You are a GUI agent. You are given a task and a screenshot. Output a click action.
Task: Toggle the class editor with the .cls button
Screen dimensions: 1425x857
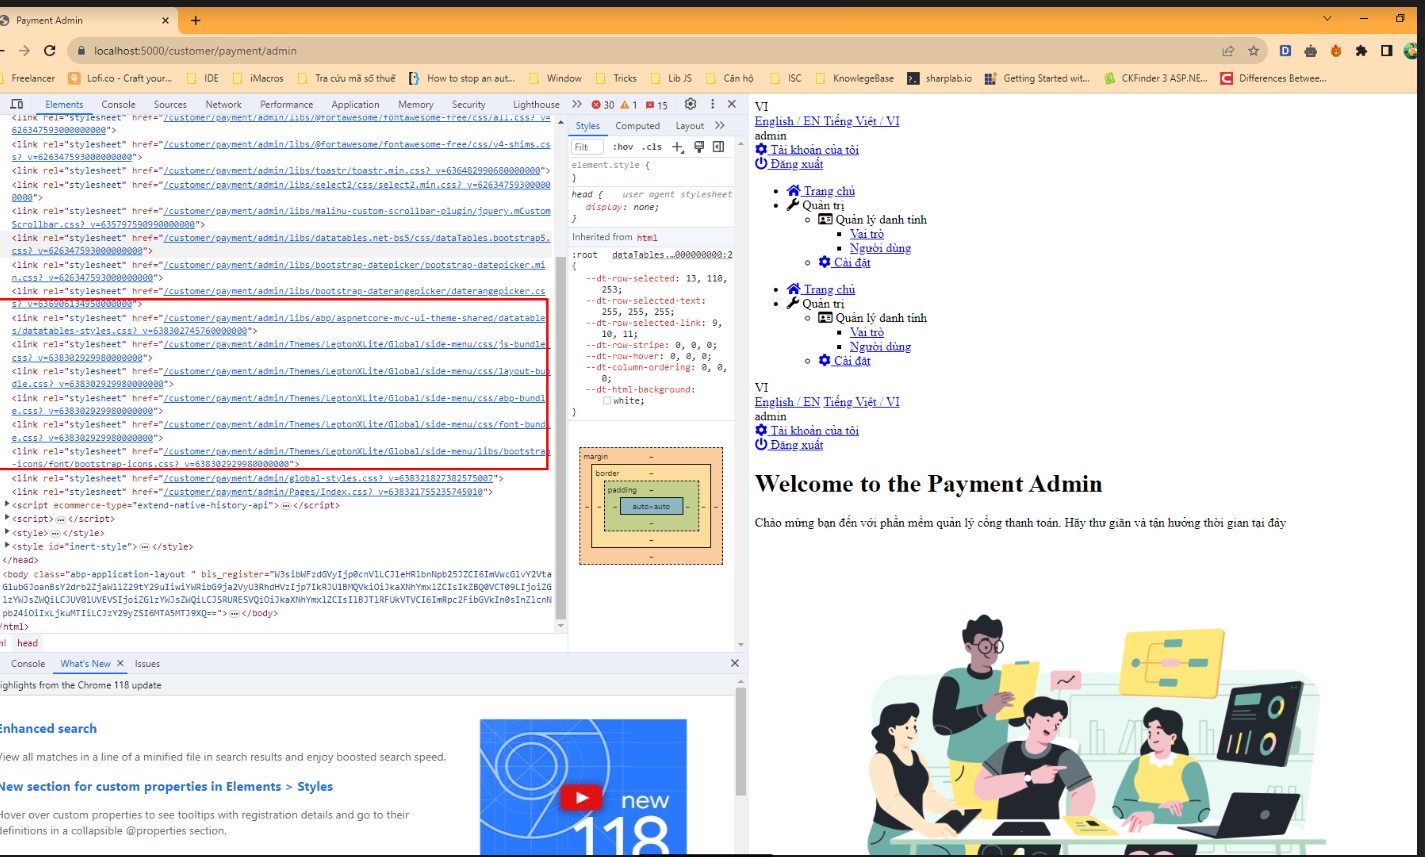(651, 147)
